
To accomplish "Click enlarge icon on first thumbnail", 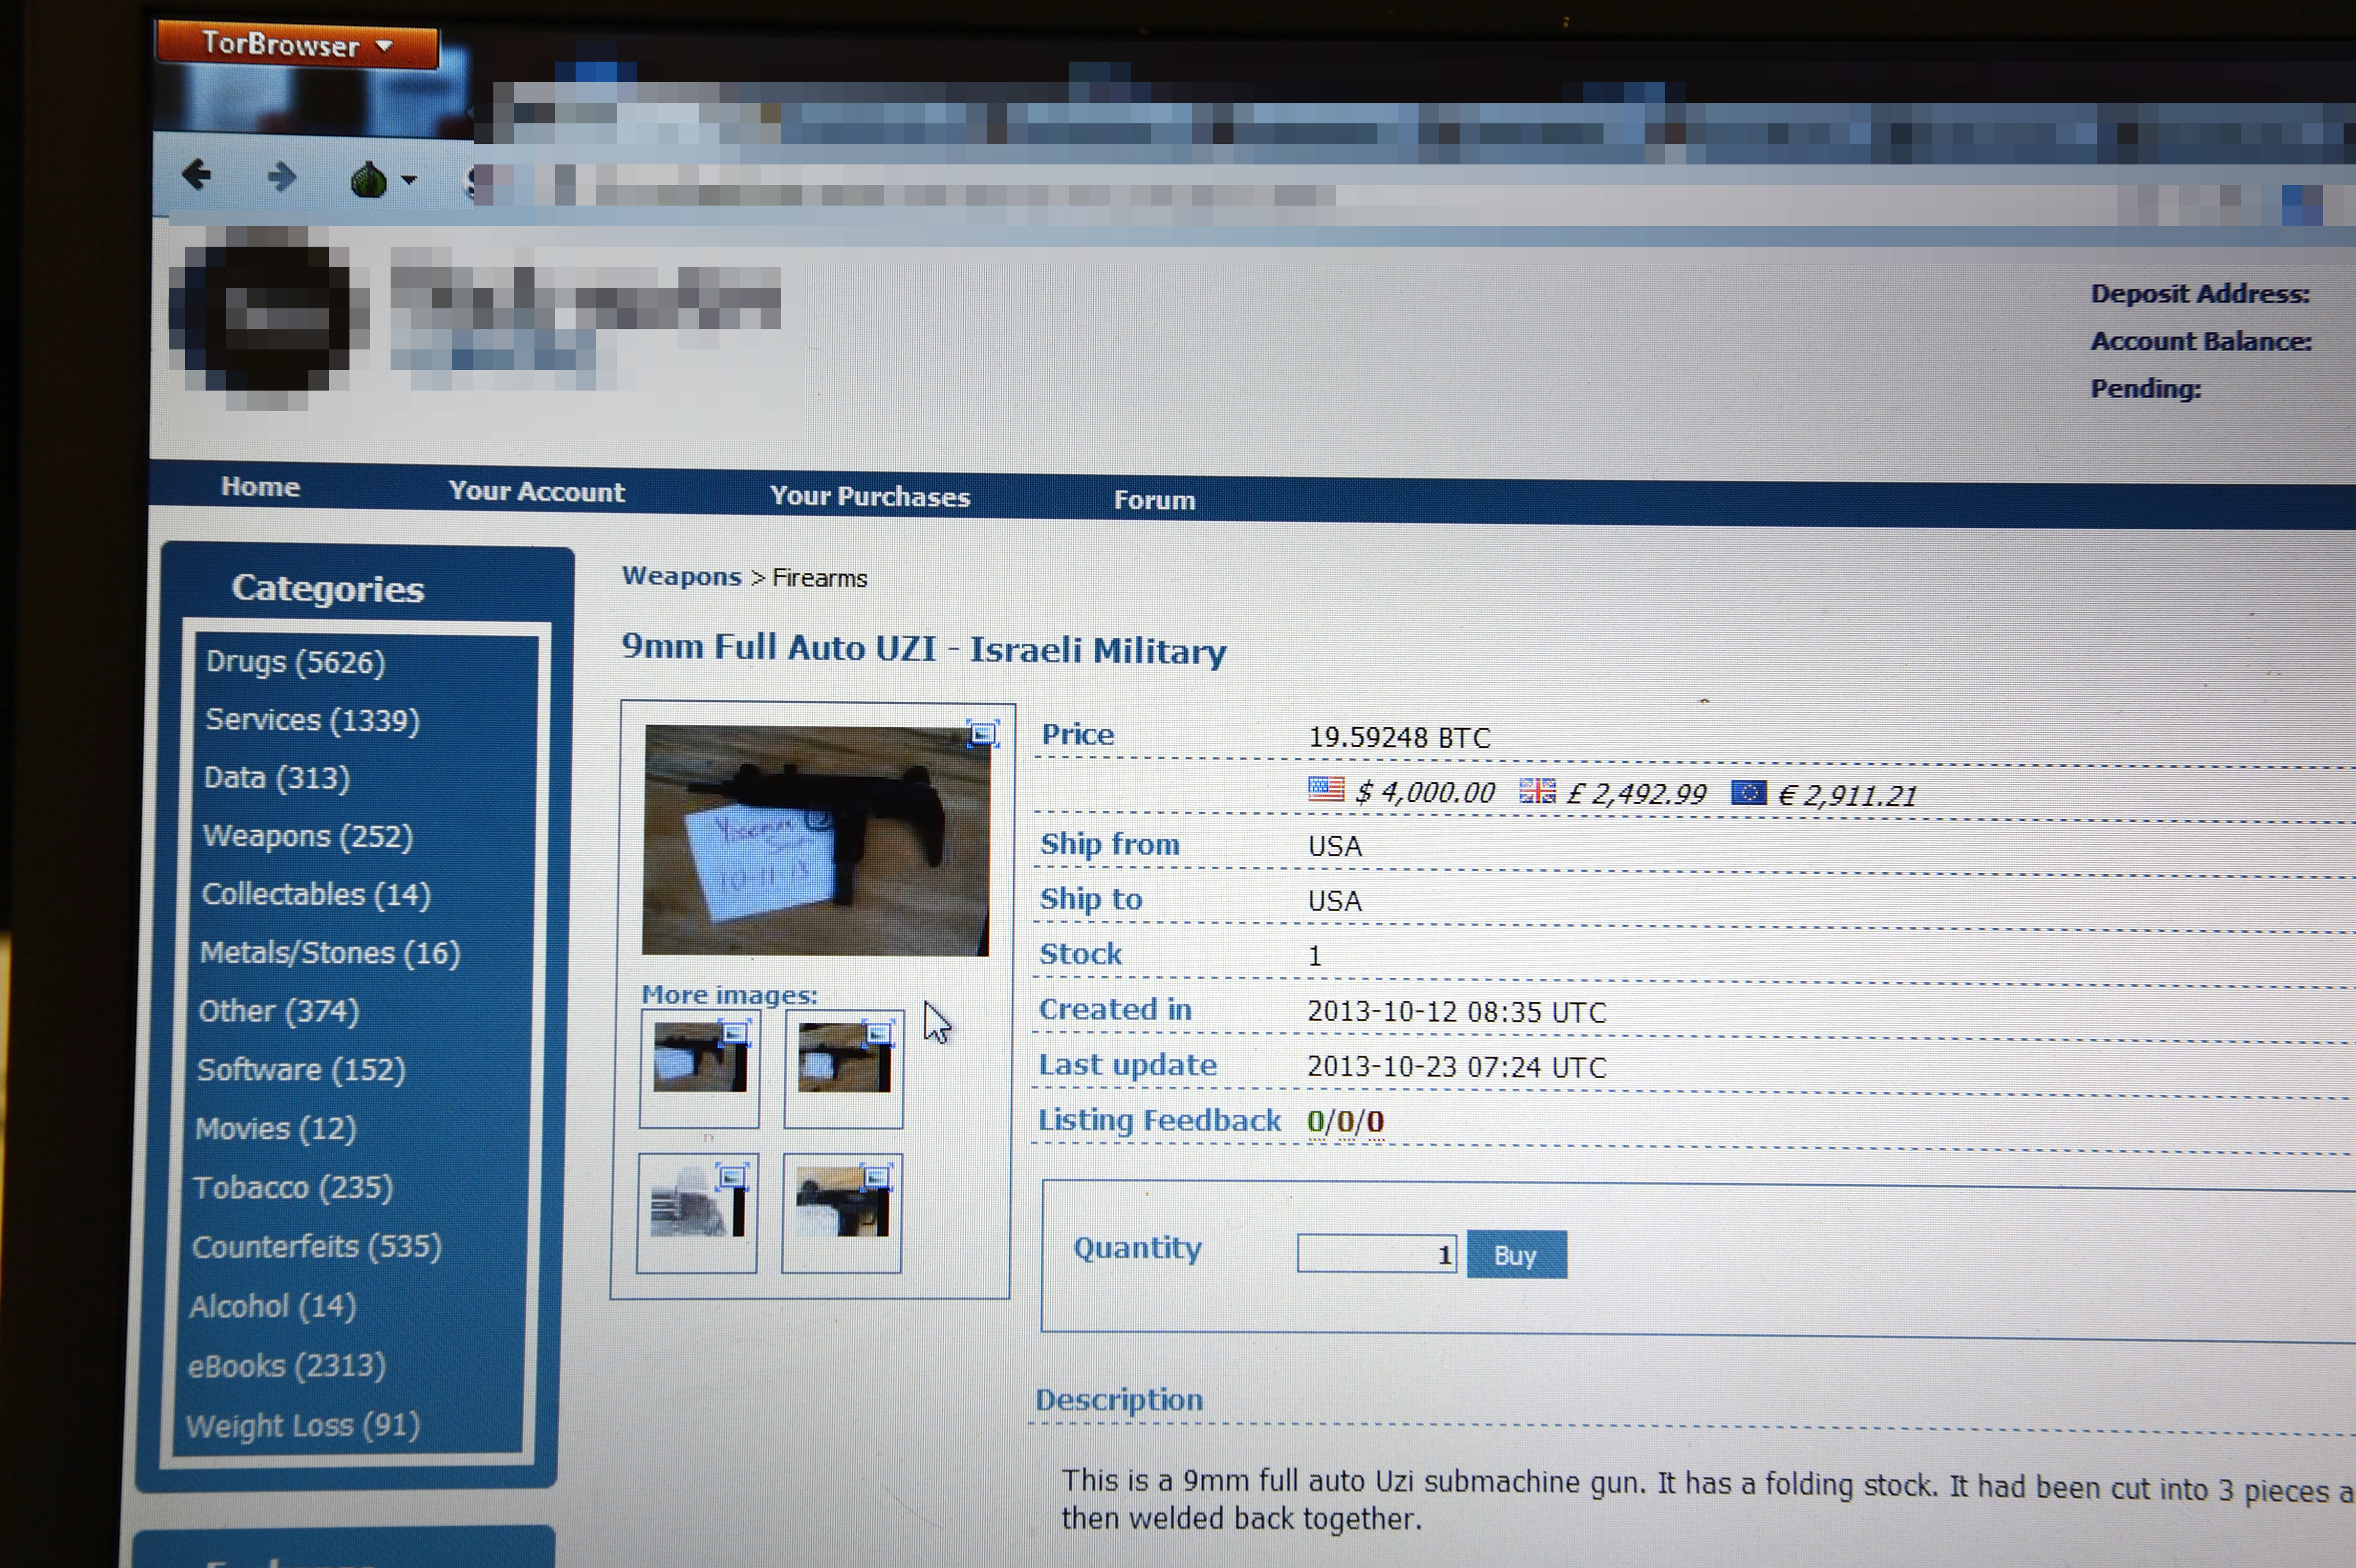I will [x=735, y=1032].
